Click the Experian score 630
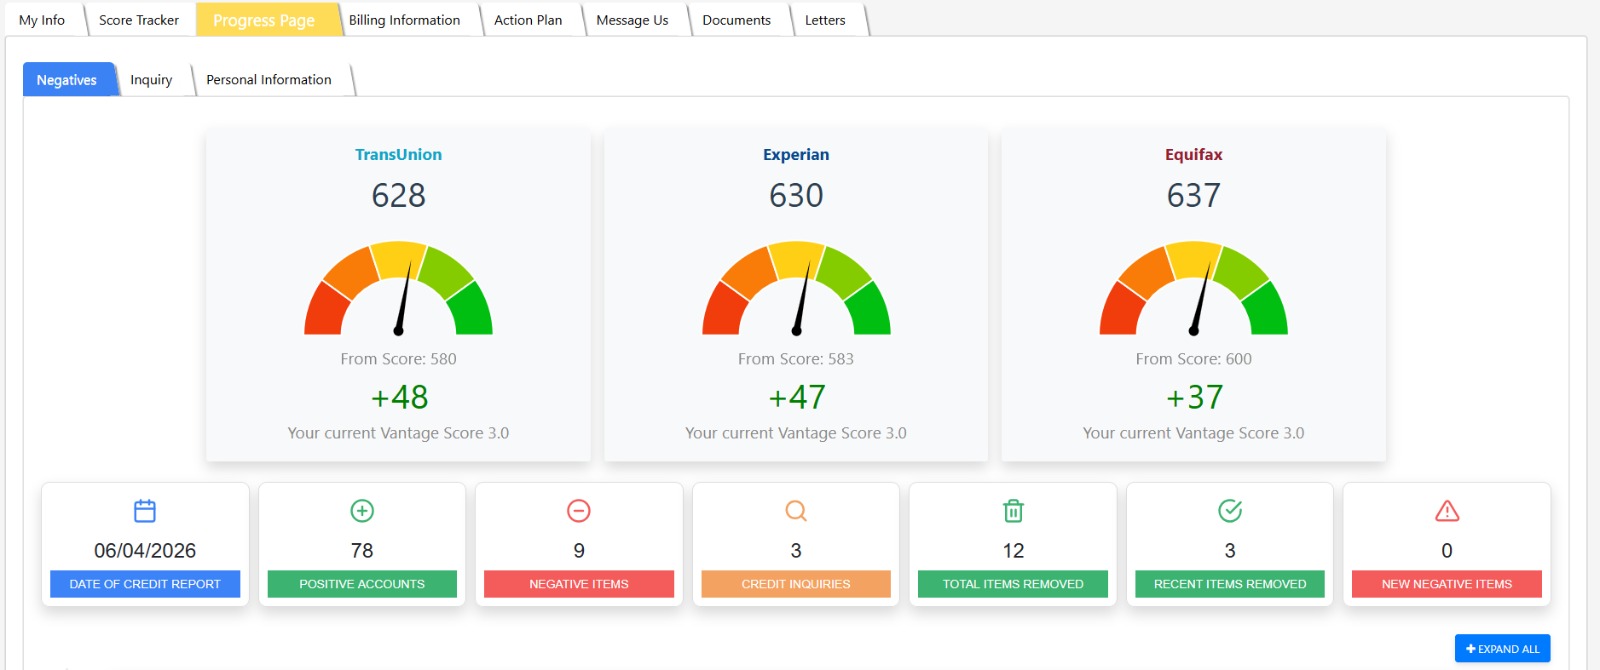This screenshot has height=670, width=1600. click(796, 195)
